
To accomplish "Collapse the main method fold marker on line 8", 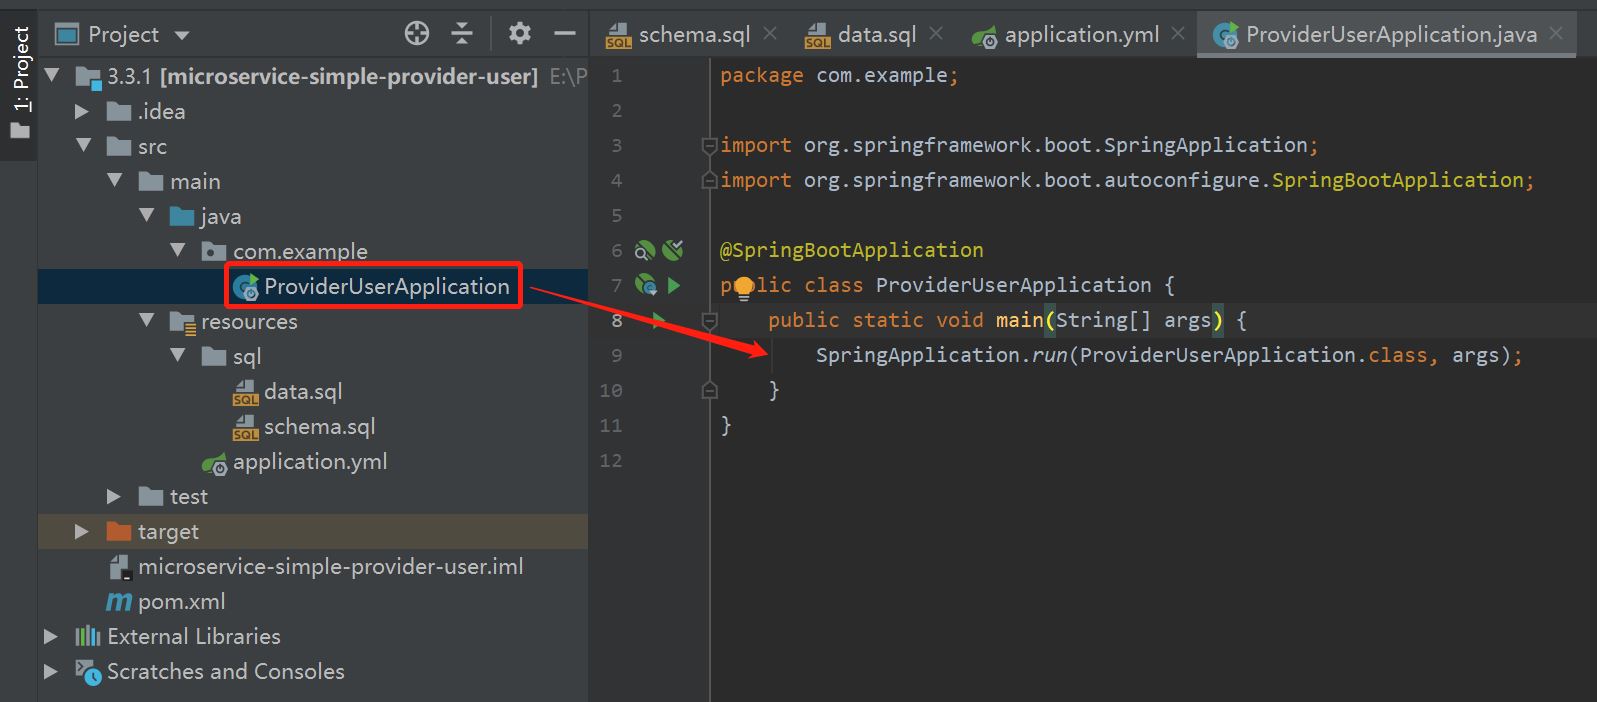I will [x=710, y=321].
